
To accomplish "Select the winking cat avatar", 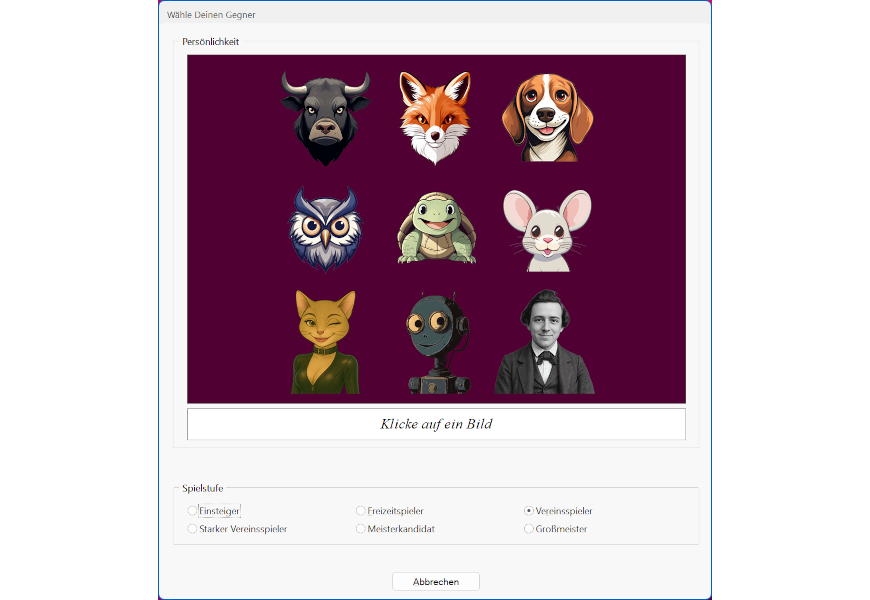I will point(325,342).
